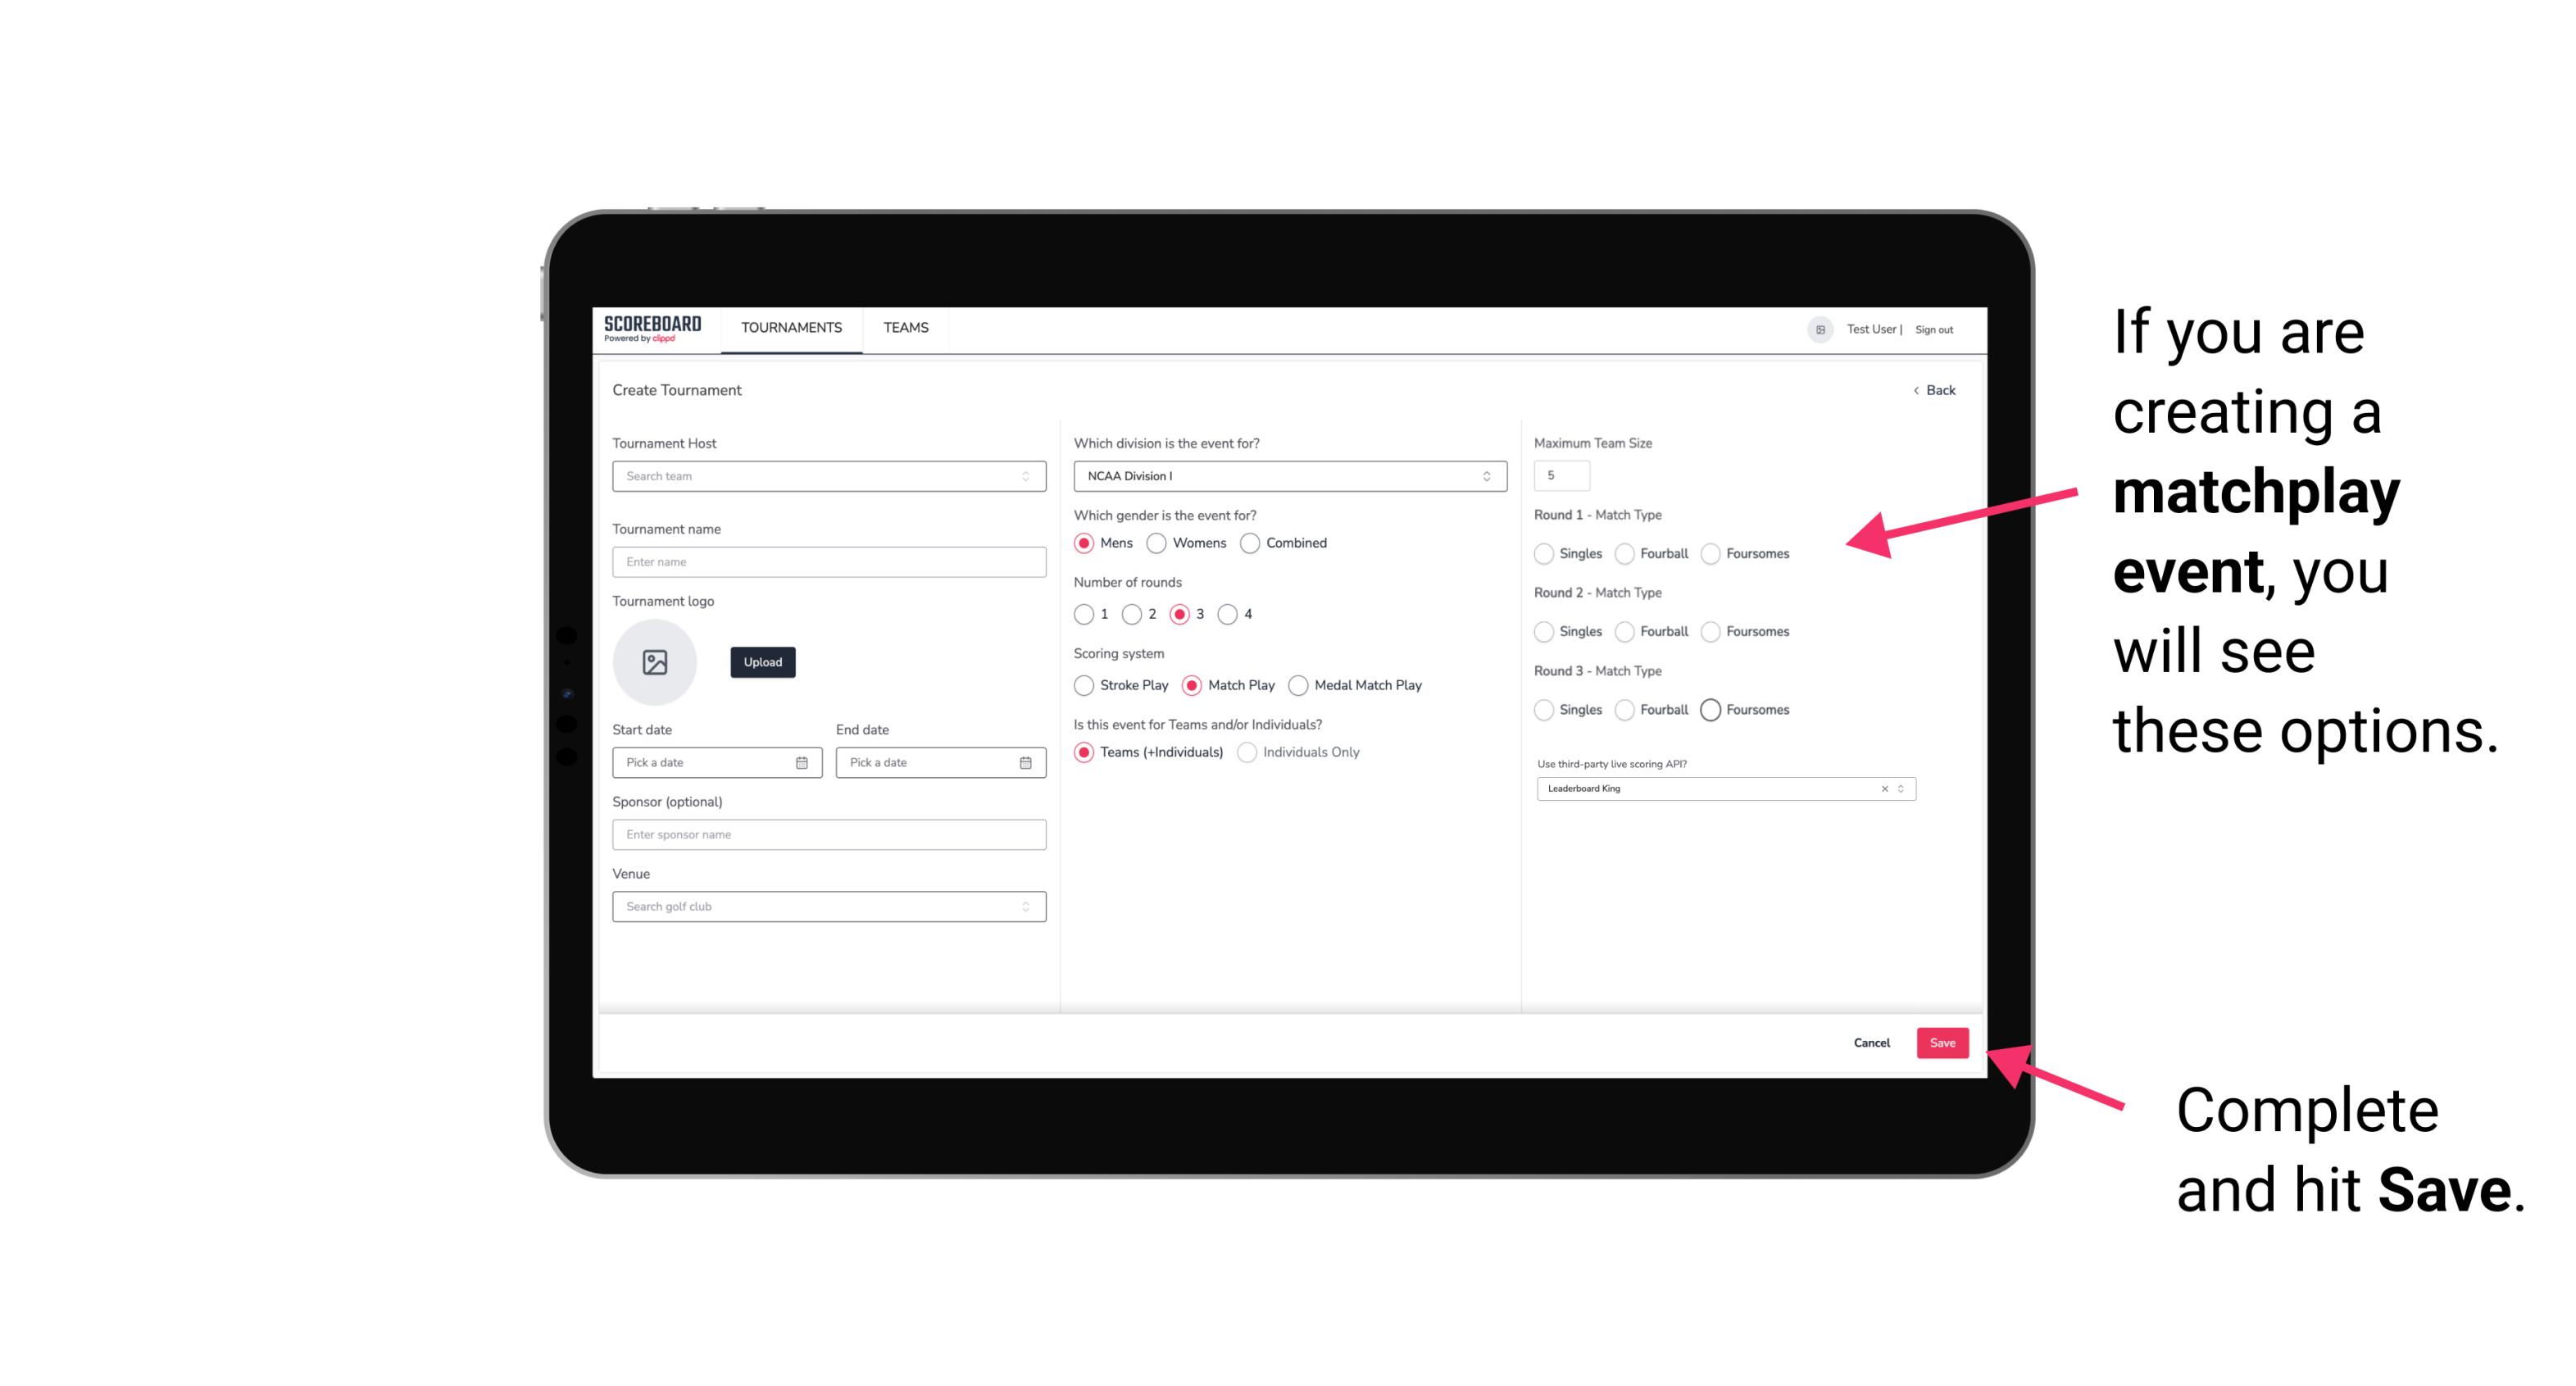Image resolution: width=2576 pixels, height=1386 pixels.
Task: Click the Upload tournament logo button
Action: point(762,662)
